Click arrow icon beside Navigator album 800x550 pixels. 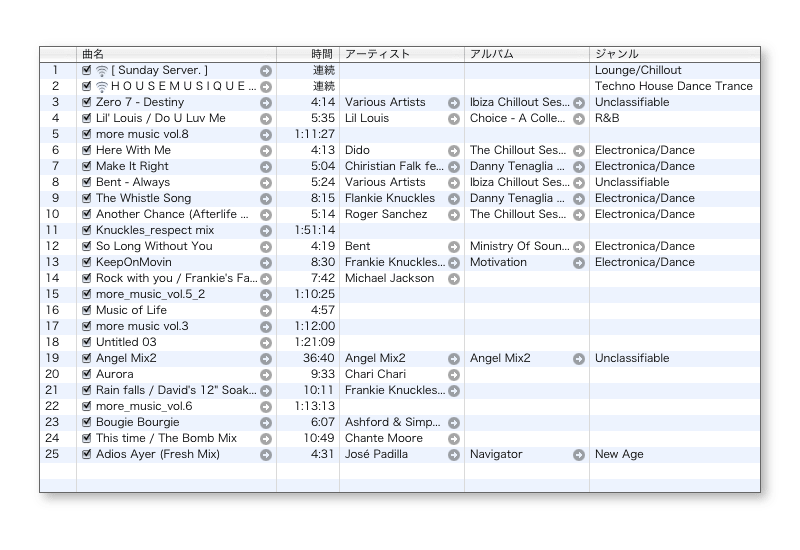click(x=579, y=455)
